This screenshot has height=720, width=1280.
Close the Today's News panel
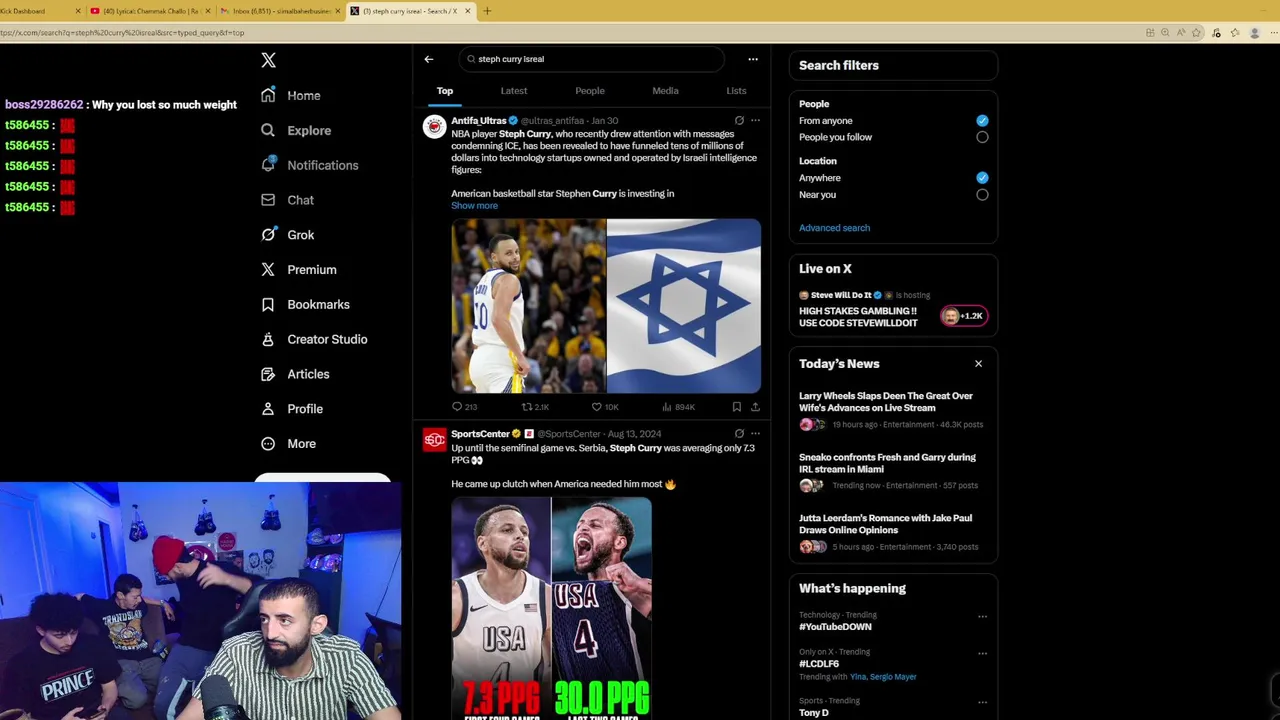(978, 364)
